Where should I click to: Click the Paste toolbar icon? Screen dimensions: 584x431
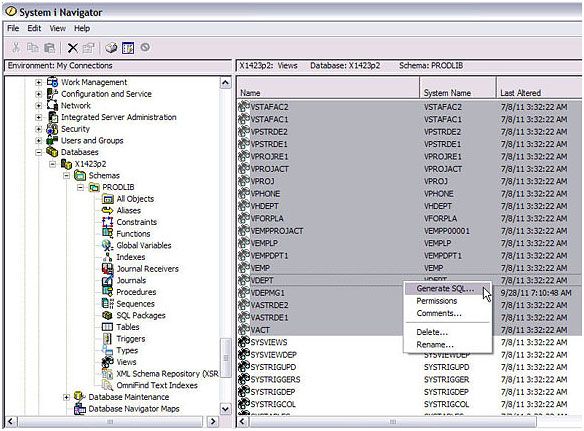(x=50, y=47)
